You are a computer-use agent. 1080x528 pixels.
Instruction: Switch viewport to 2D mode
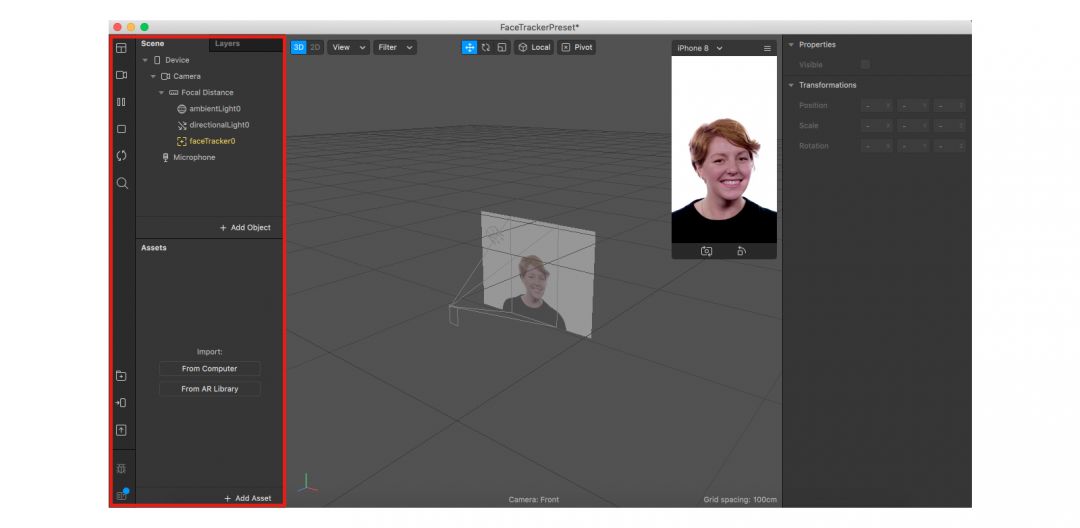coord(315,47)
